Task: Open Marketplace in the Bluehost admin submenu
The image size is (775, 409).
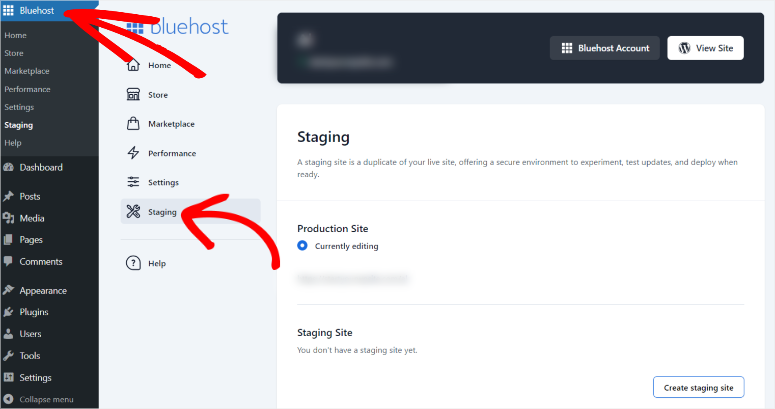Action: pyautogui.click(x=27, y=71)
